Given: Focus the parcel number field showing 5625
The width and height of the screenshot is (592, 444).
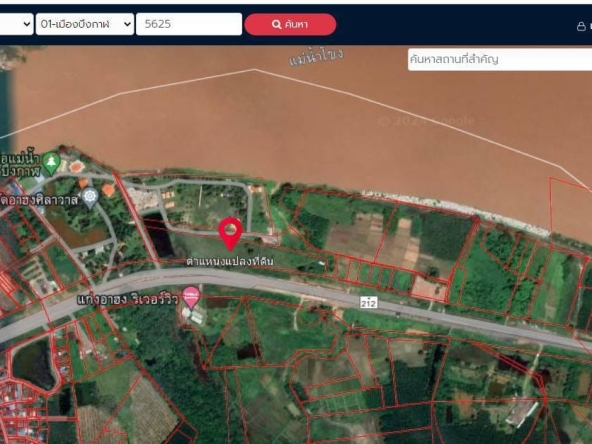Looking at the screenshot, I should click(x=189, y=24).
